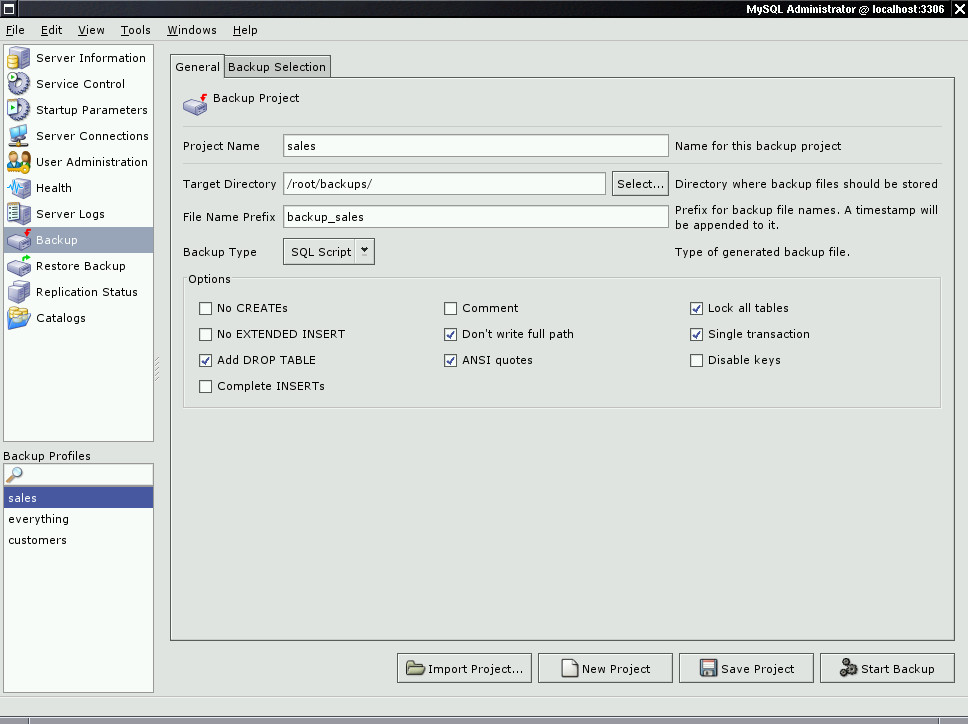Uncheck the Add DROP TABLE option
968x724 pixels.
pos(206,360)
